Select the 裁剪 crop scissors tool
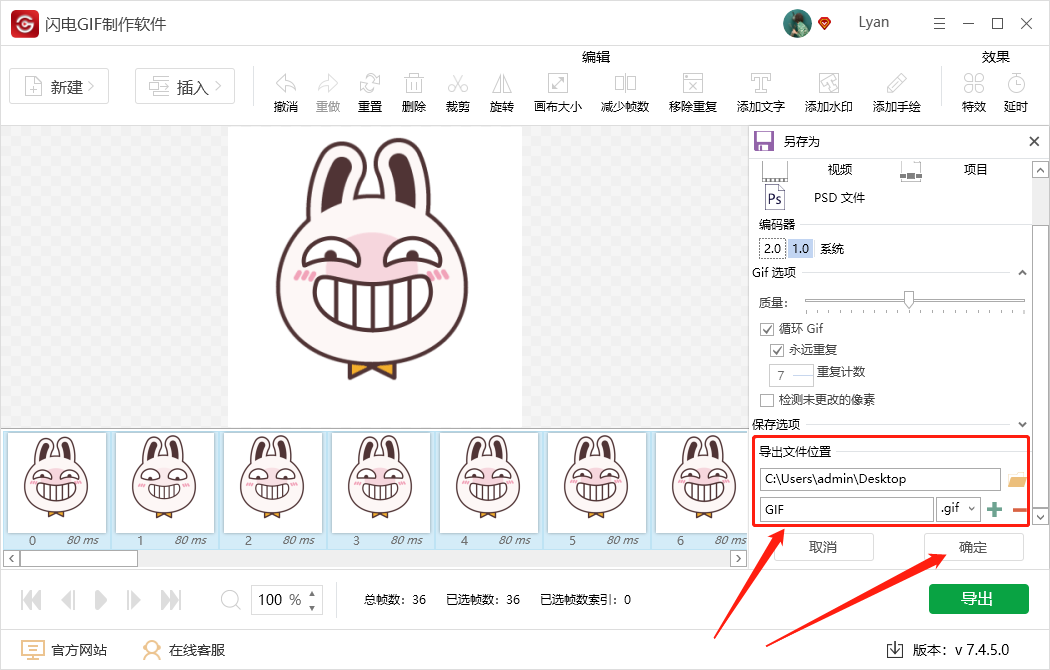The image size is (1050, 670). (x=458, y=84)
